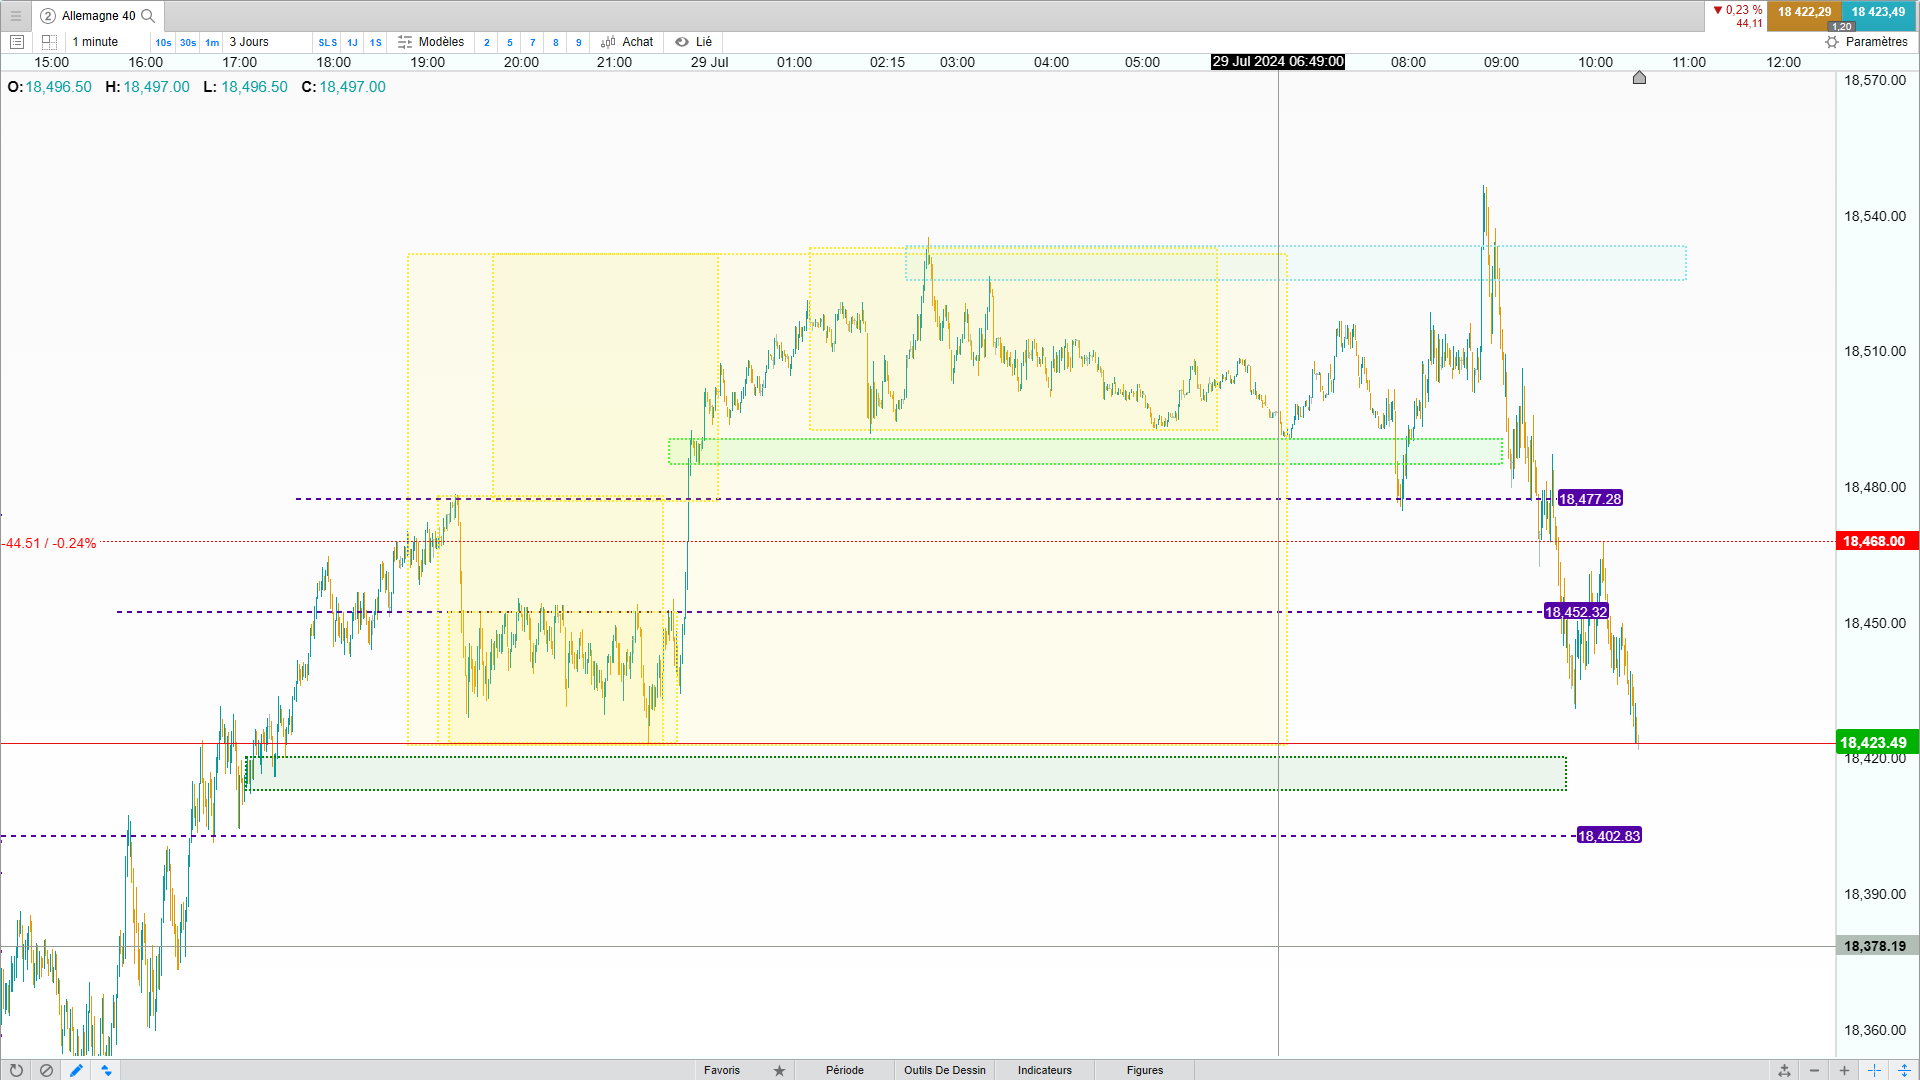This screenshot has height=1080, width=1920.
Task: Click the search magnifier beside Allemagne 40
Action: coord(148,16)
